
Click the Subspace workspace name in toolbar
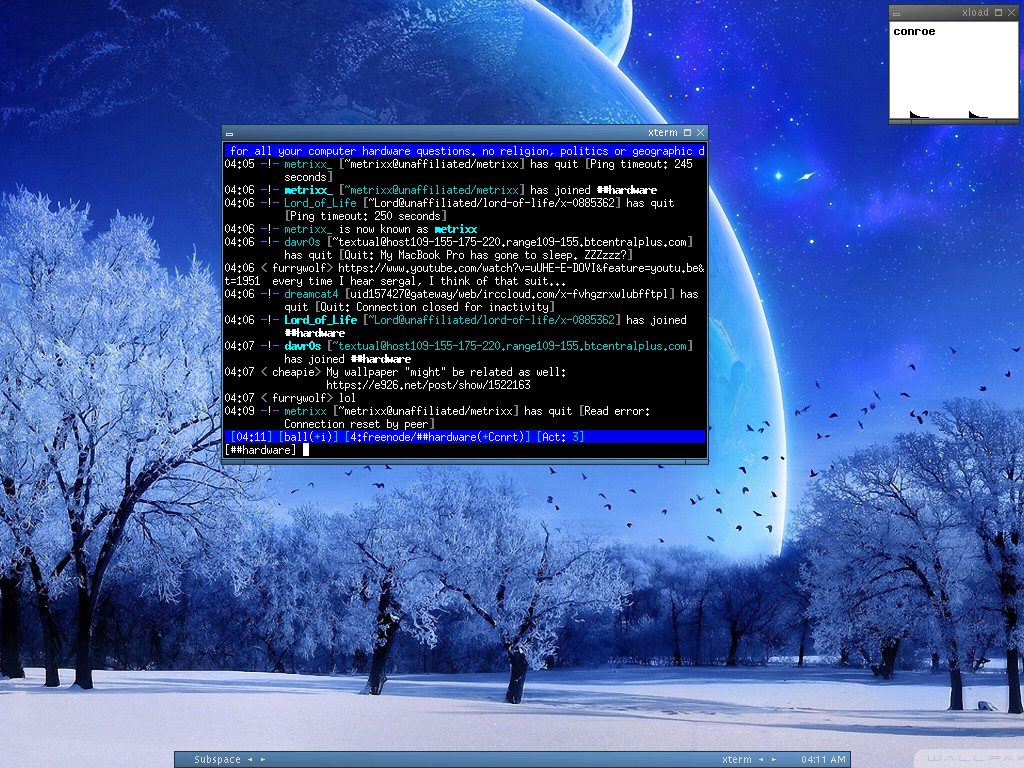[217, 760]
